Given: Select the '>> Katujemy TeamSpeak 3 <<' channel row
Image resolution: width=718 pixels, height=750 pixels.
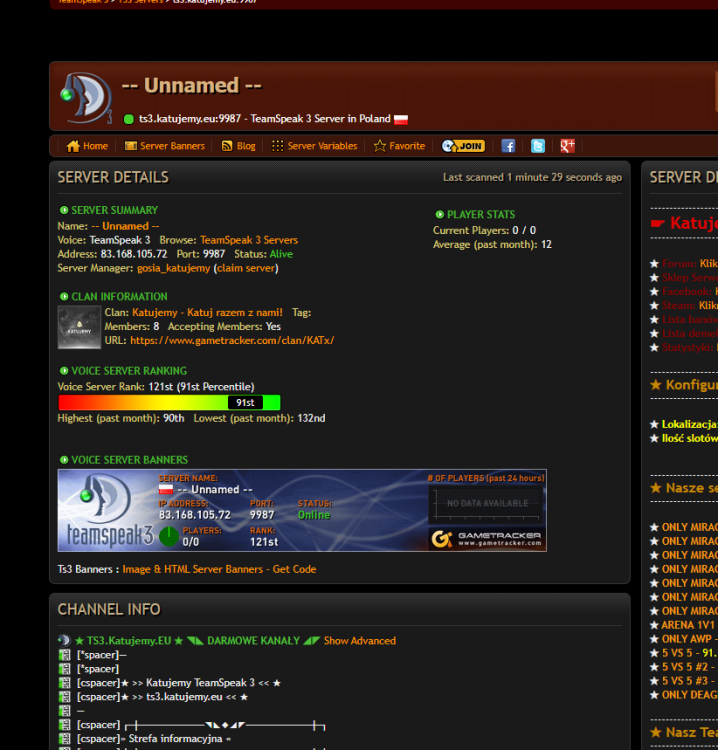Looking at the screenshot, I should pyautogui.click(x=179, y=683).
